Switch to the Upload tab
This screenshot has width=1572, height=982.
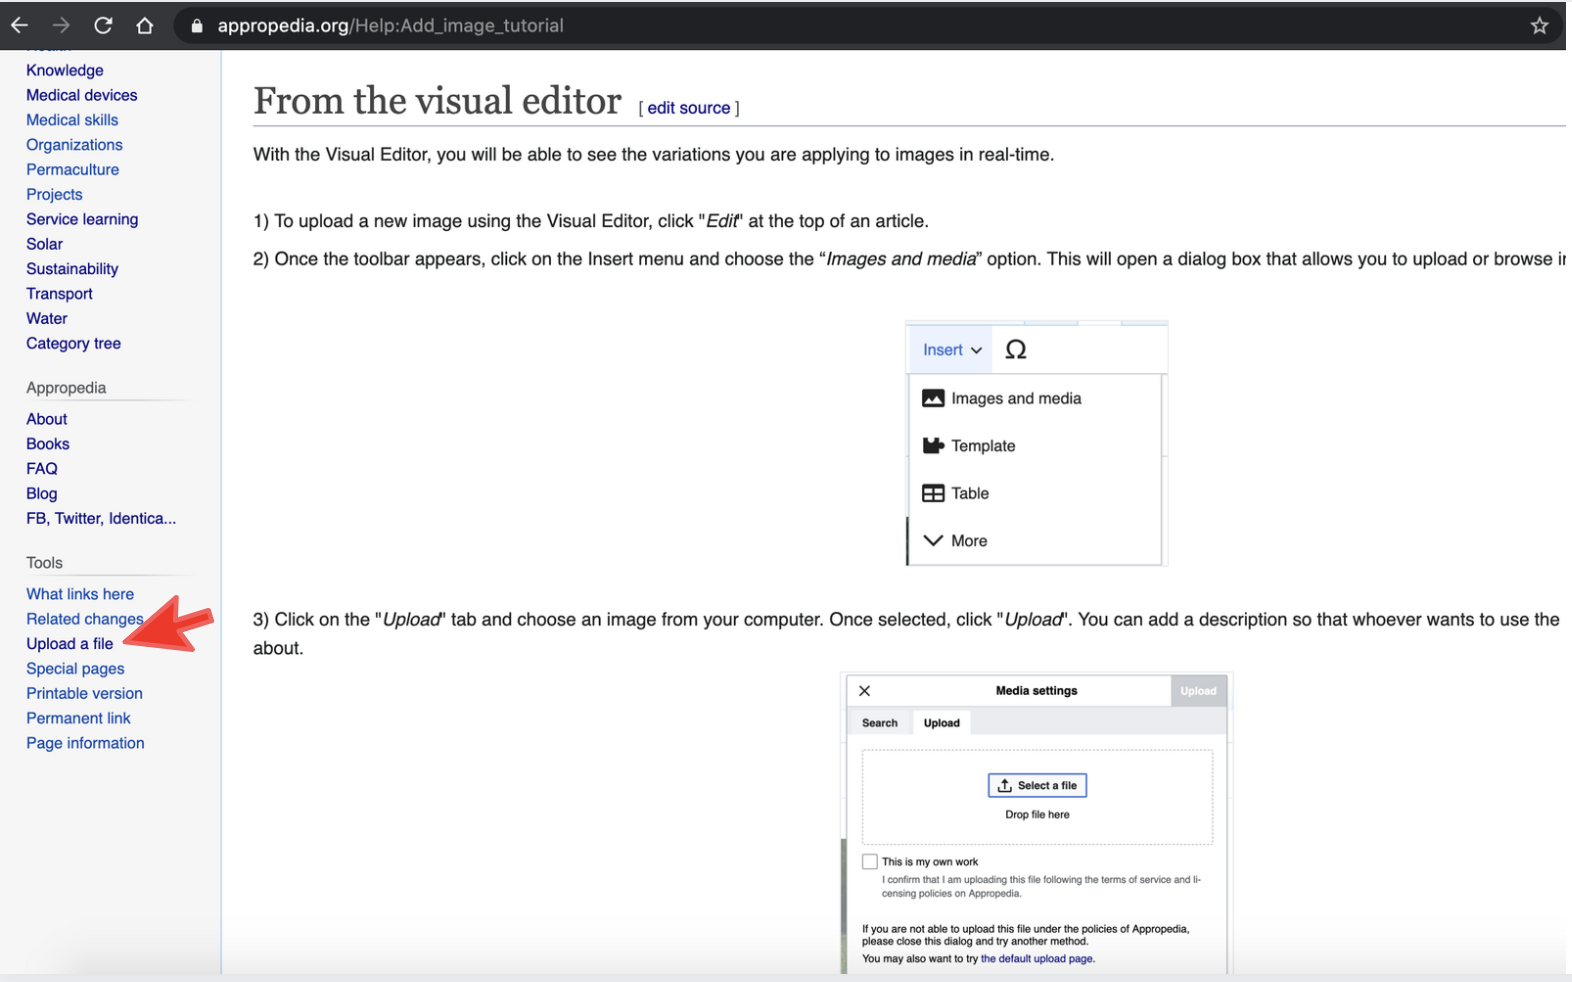click(941, 723)
